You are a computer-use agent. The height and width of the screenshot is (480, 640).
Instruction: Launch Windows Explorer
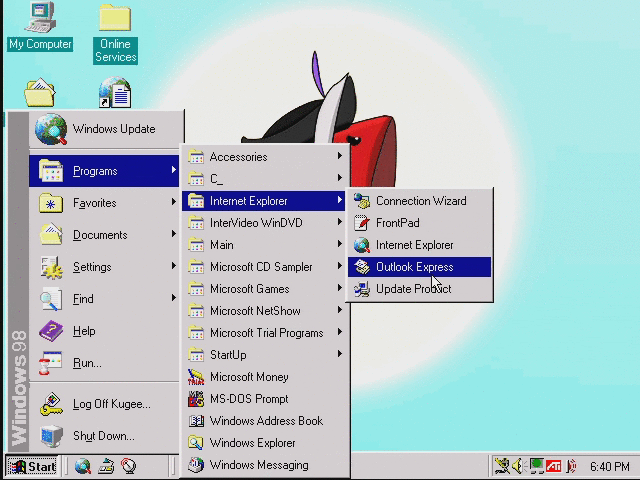264,443
